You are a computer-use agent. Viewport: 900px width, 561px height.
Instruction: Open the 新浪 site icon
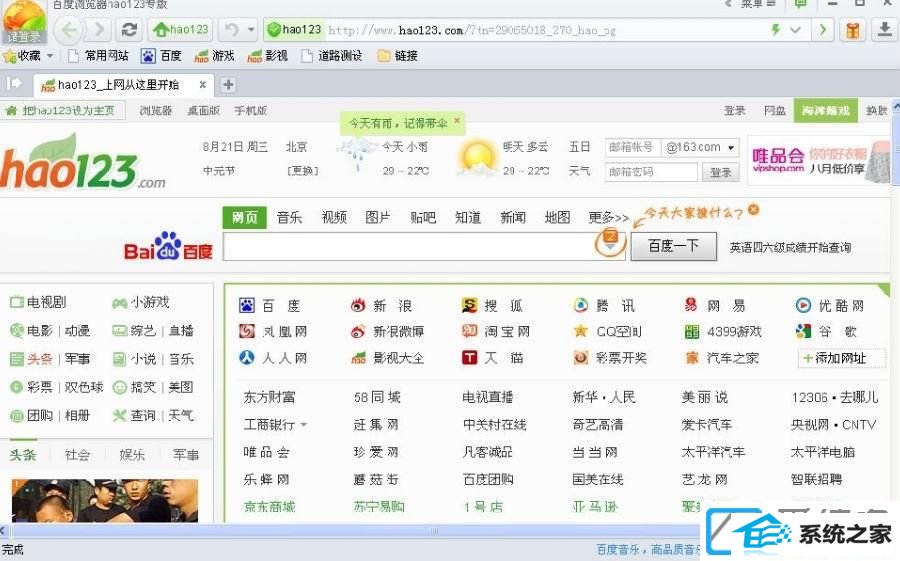358,305
